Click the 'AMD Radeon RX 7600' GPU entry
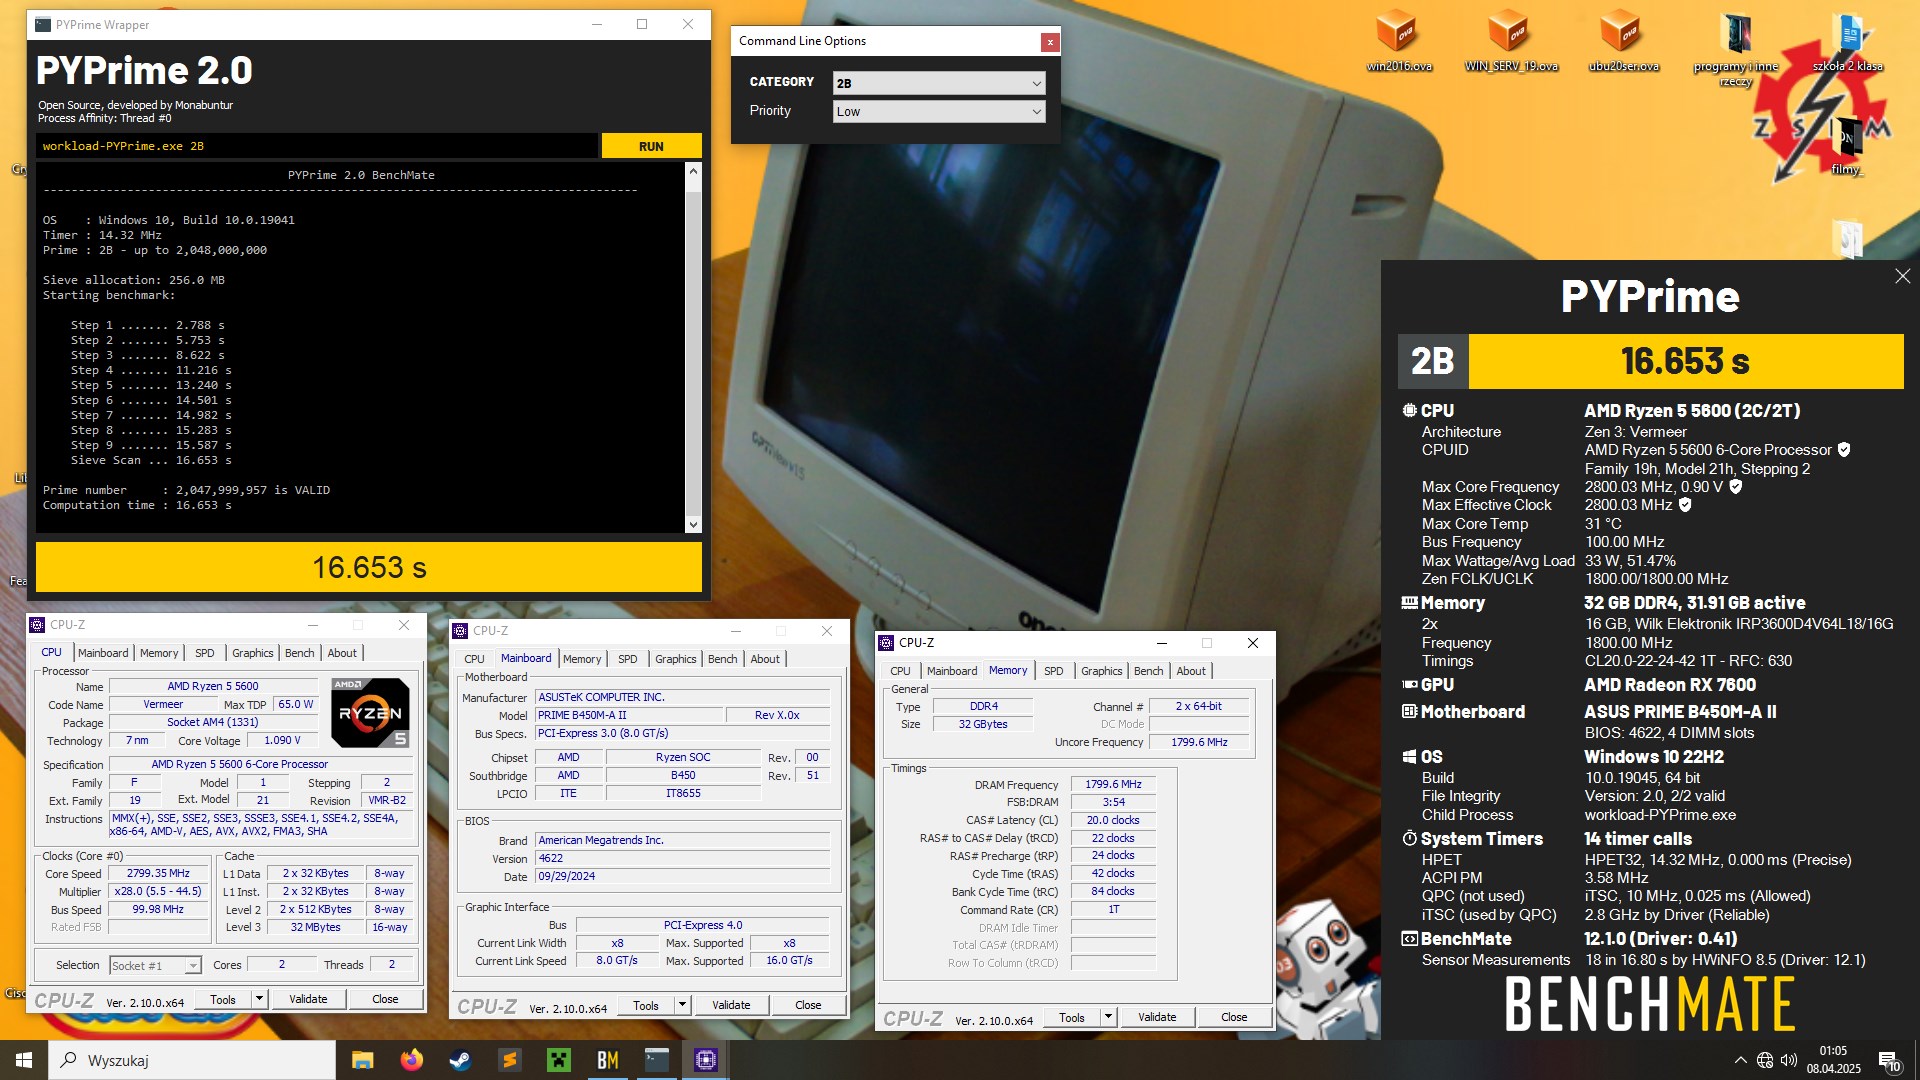 coord(1669,685)
